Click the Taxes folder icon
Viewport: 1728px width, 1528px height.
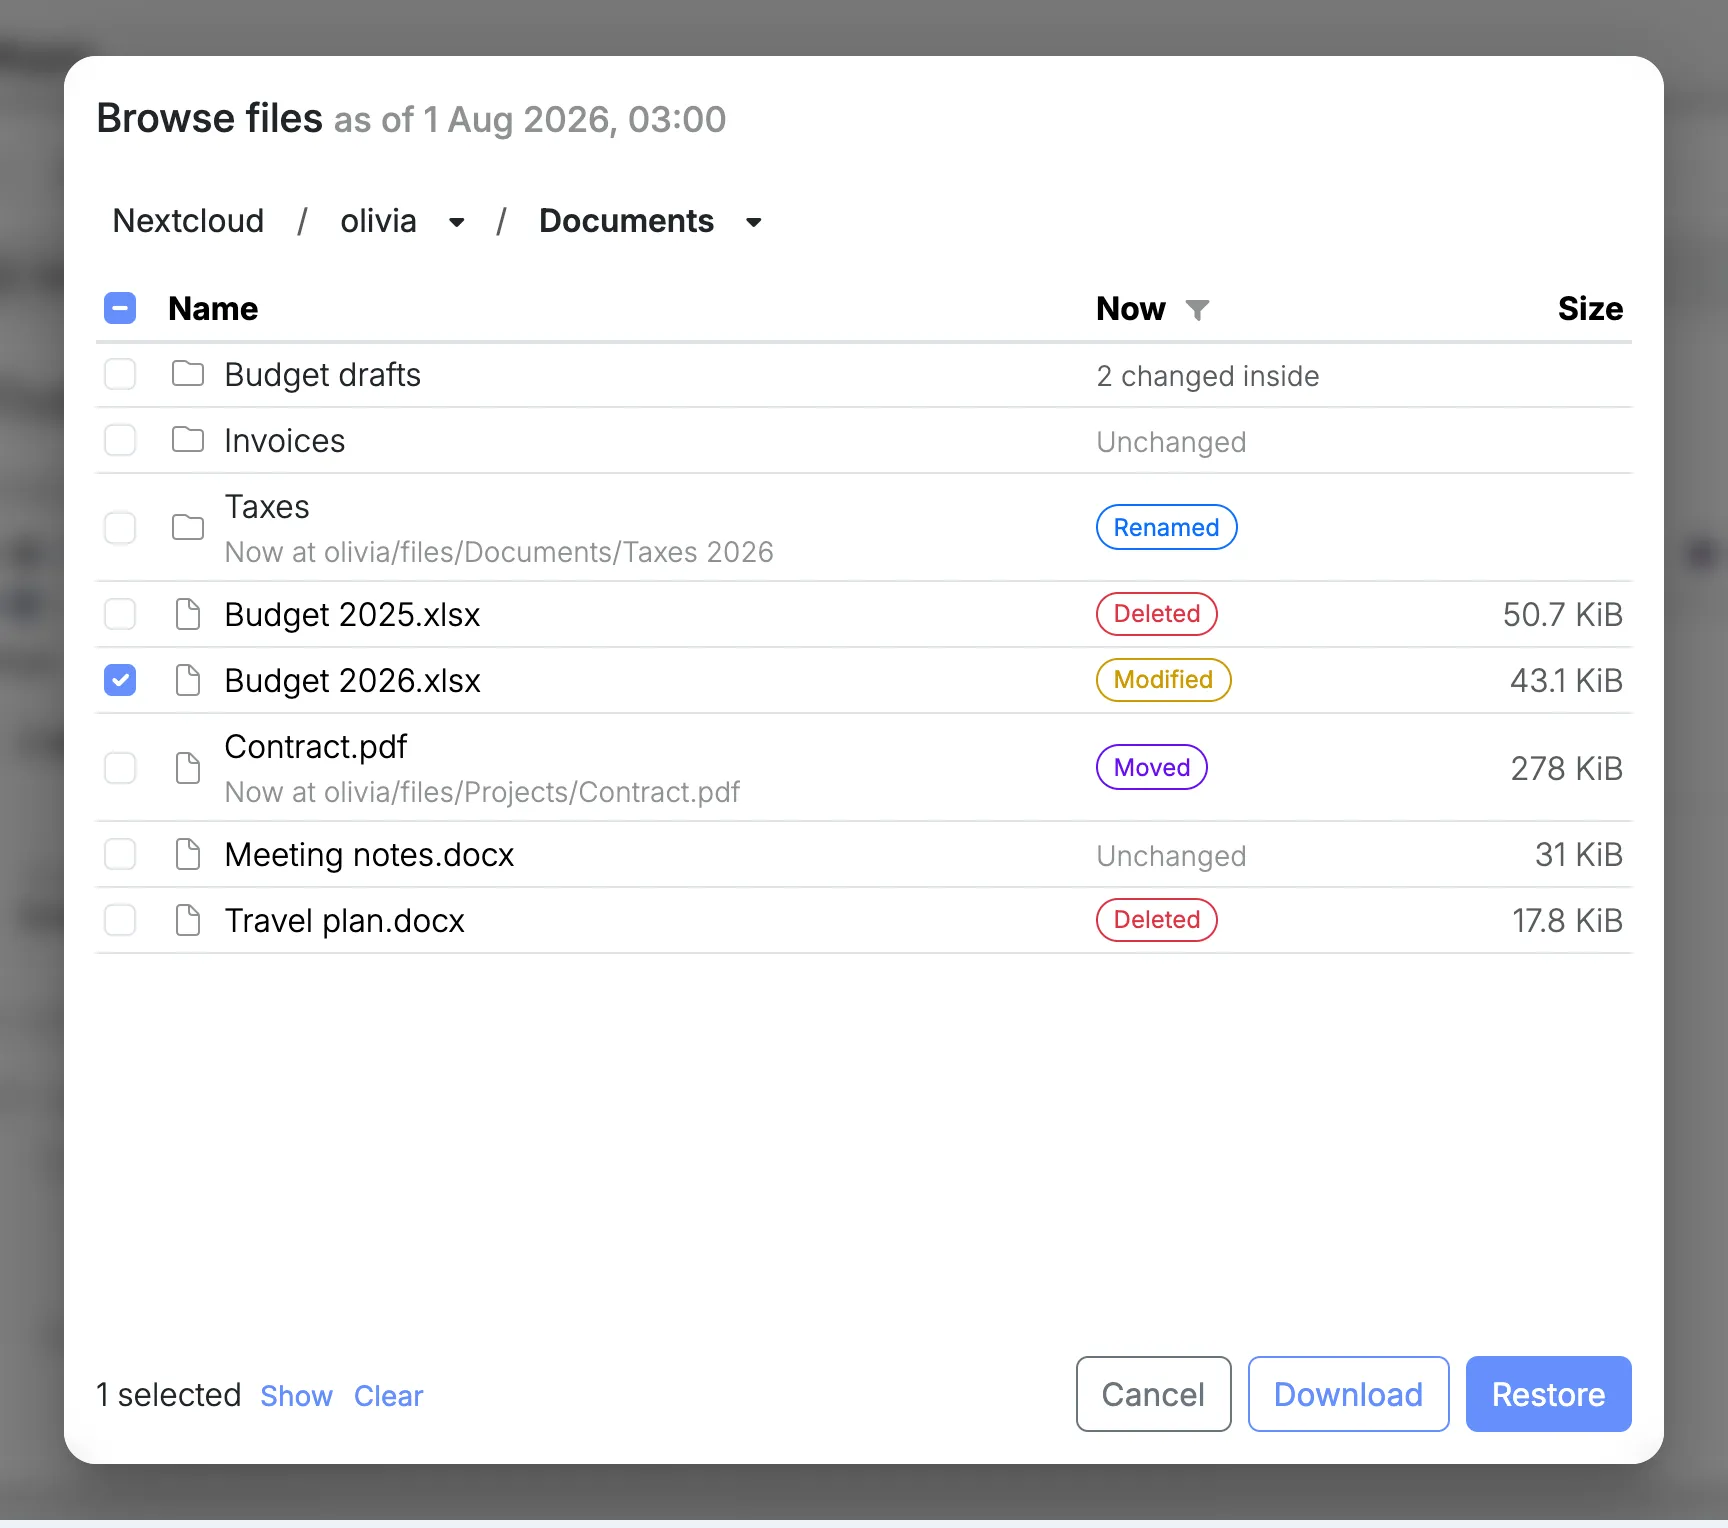pos(188,527)
